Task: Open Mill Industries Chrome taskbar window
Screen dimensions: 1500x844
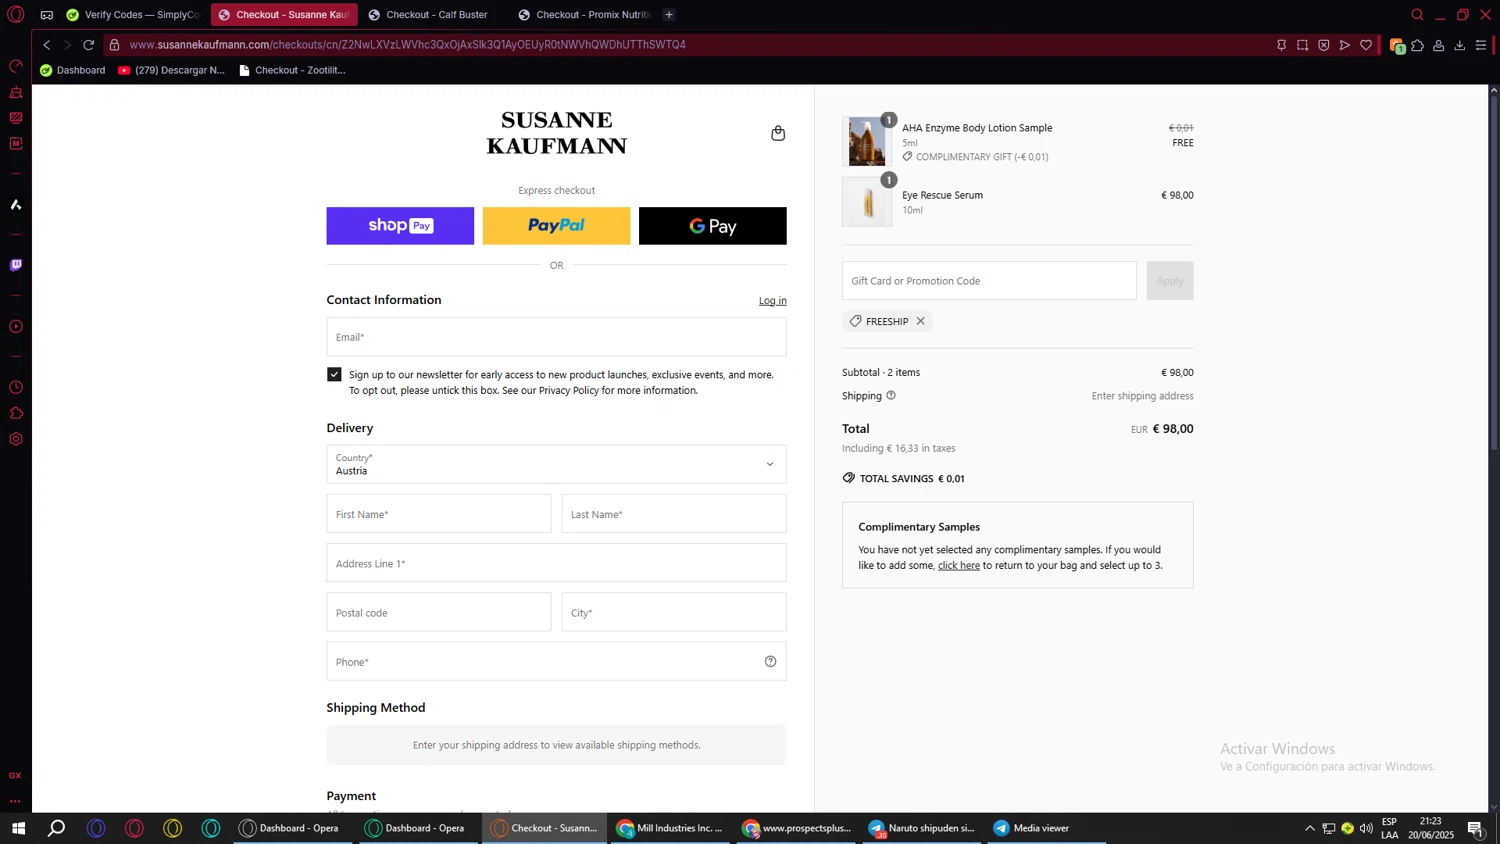Action: point(670,828)
